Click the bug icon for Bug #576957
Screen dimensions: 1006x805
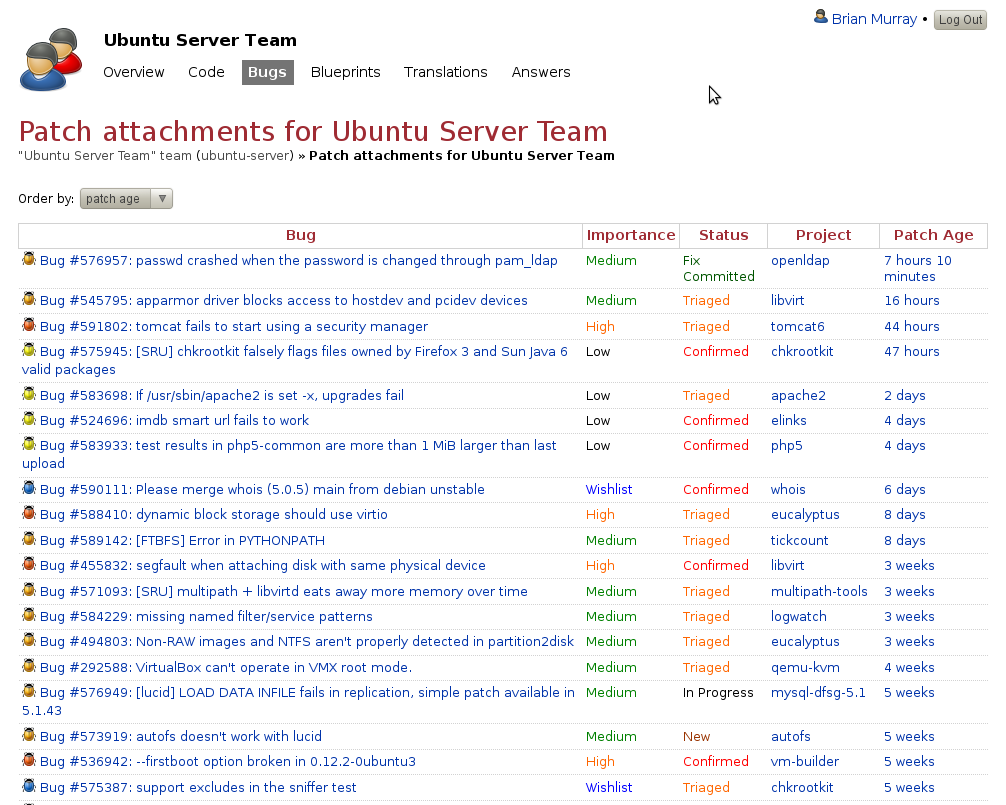point(29,259)
